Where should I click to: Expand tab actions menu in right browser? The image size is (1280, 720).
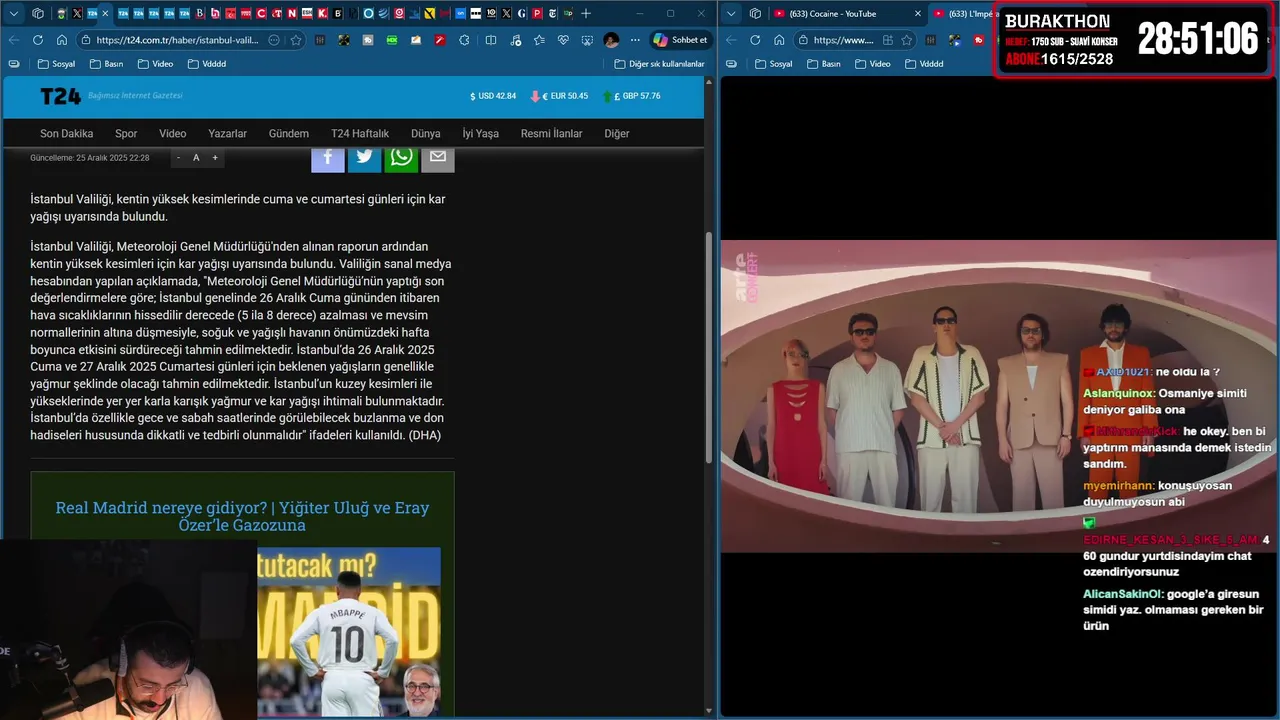(731, 13)
